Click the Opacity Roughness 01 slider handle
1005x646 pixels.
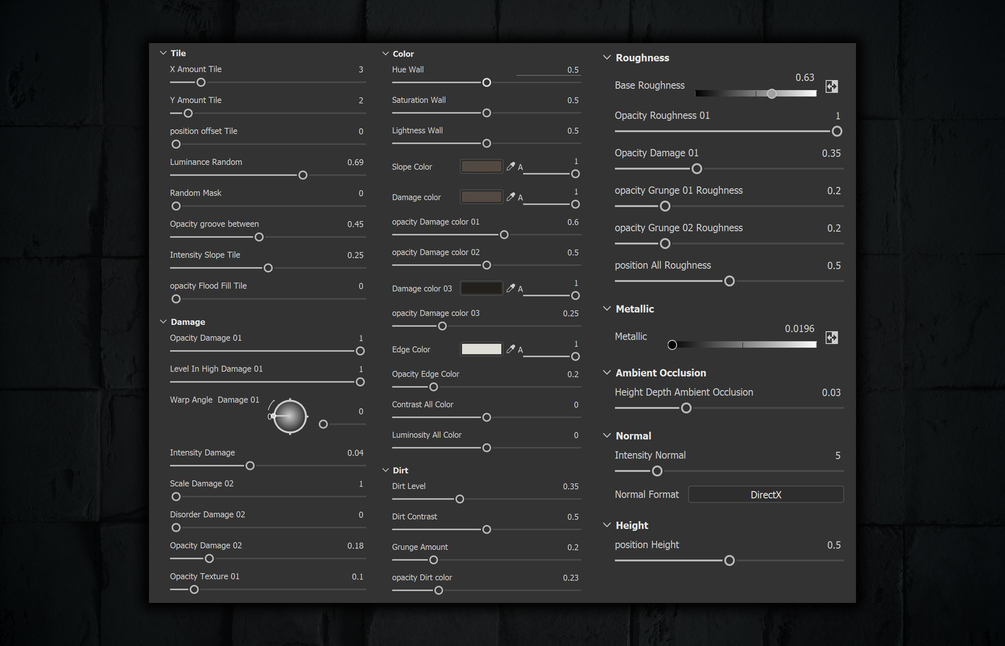(x=836, y=131)
